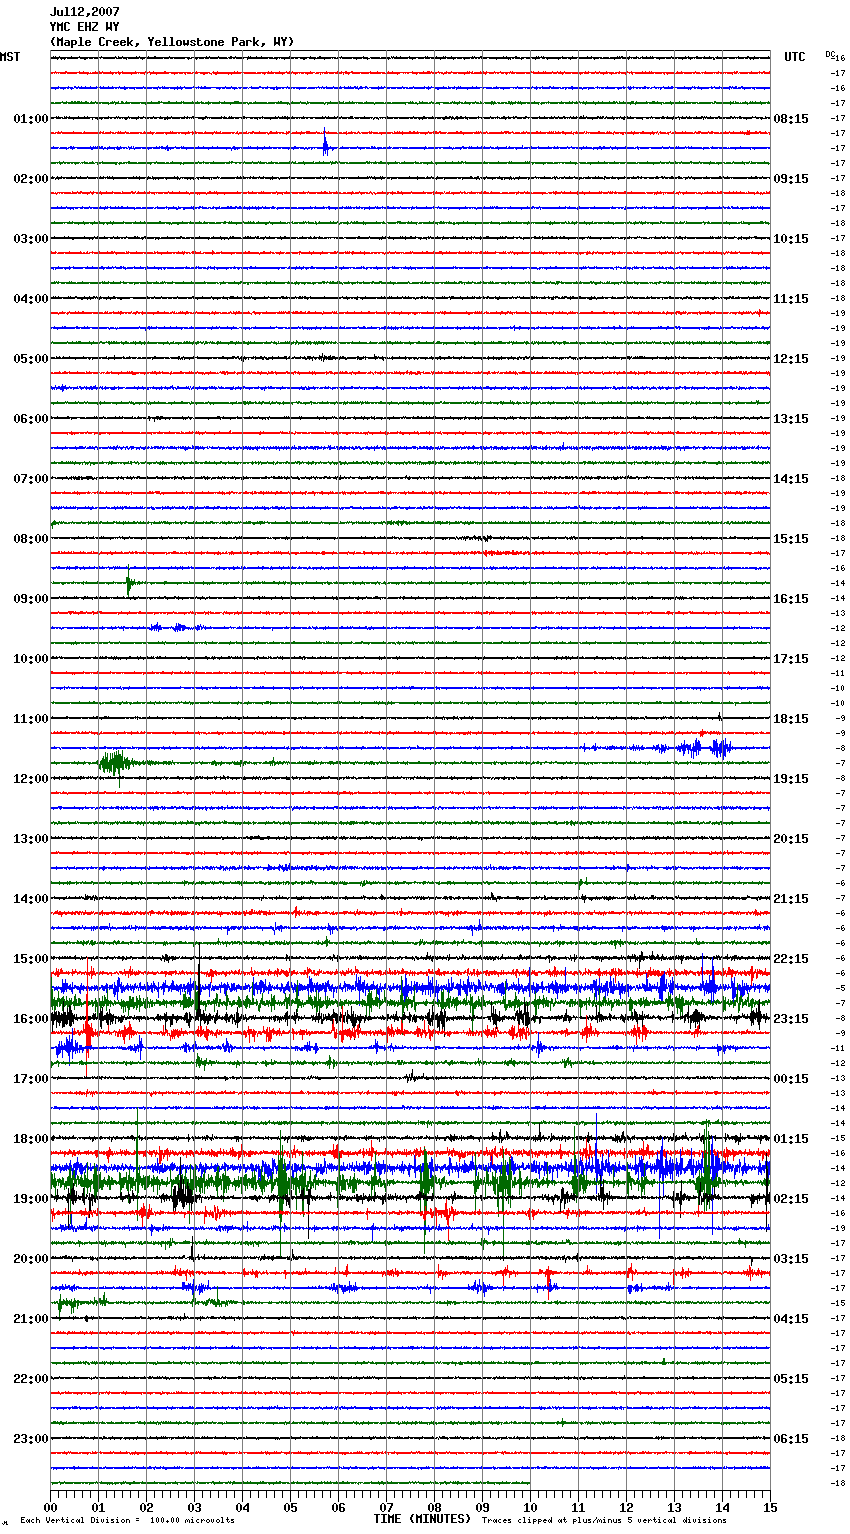
Task: Select the '03:15' UTC time label
Action: pyautogui.click(x=791, y=1259)
